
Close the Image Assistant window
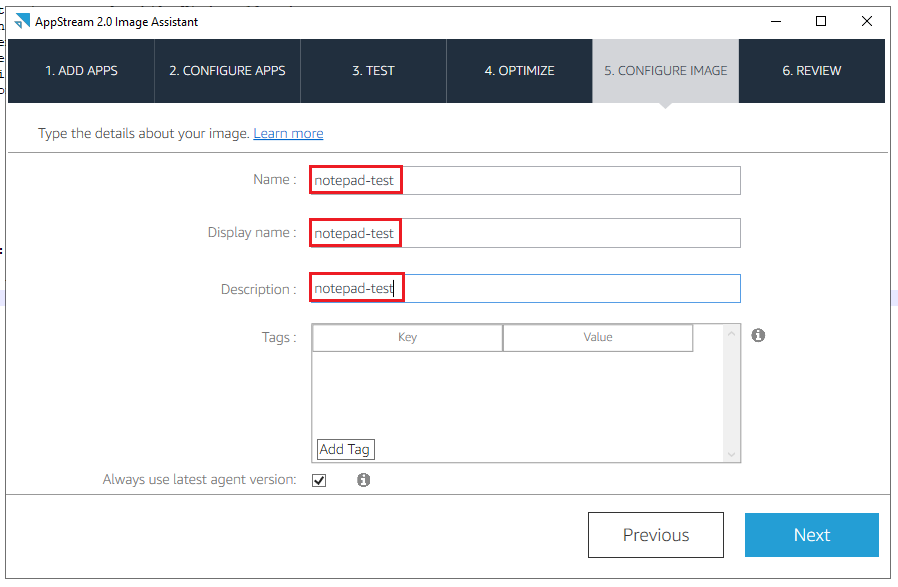point(867,22)
